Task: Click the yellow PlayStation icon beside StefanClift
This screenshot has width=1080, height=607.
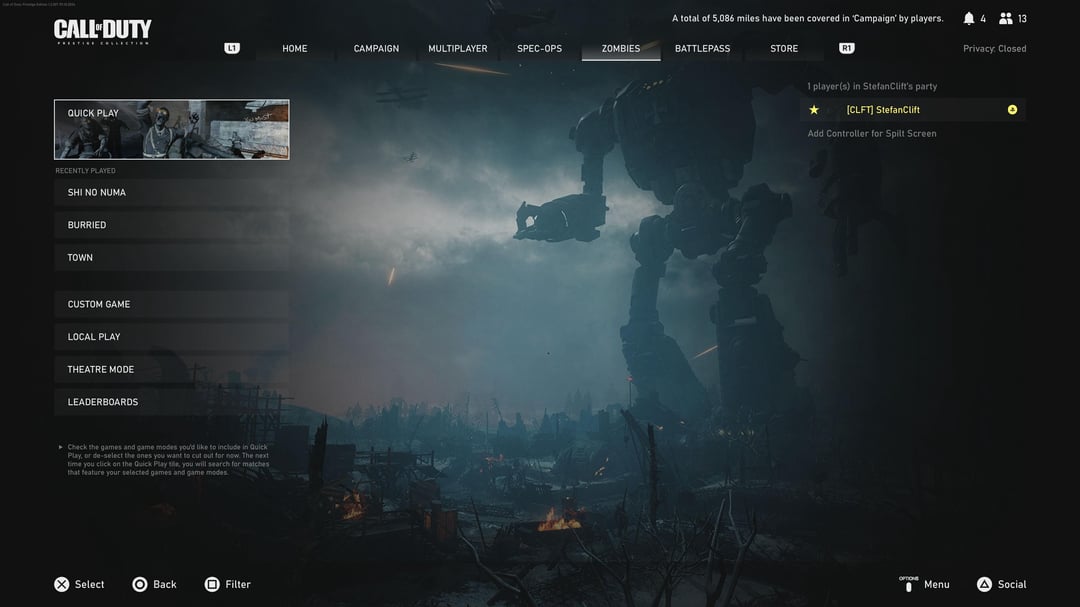Action: (1012, 110)
